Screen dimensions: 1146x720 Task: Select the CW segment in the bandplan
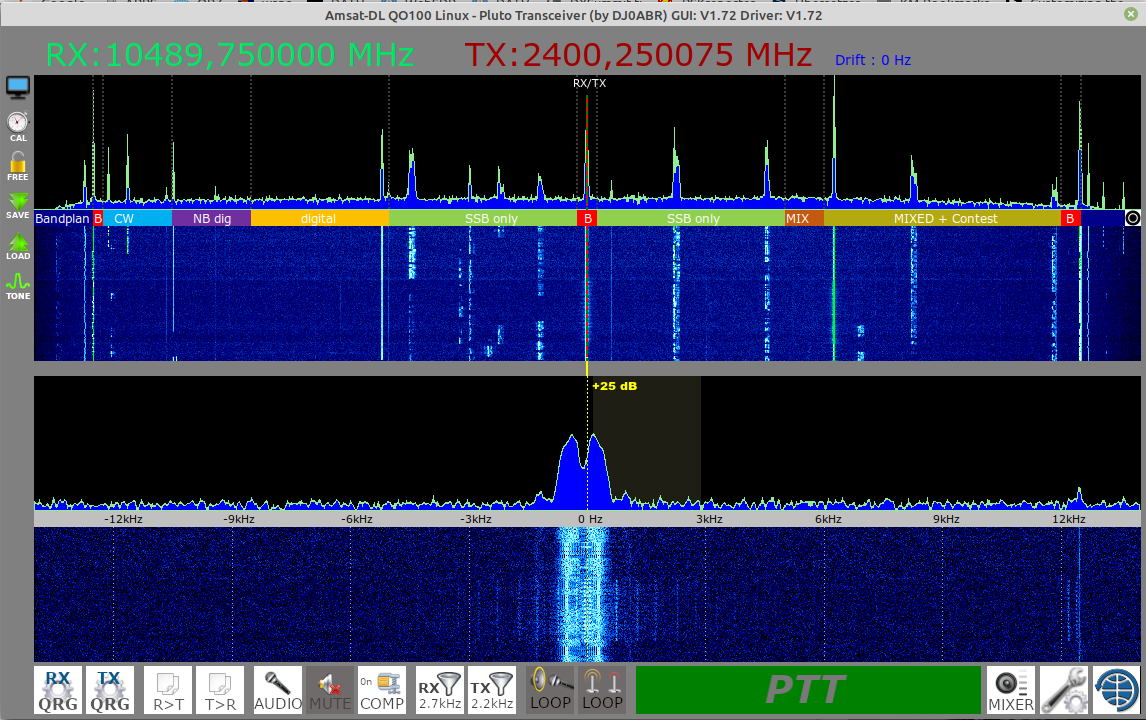pos(124,218)
